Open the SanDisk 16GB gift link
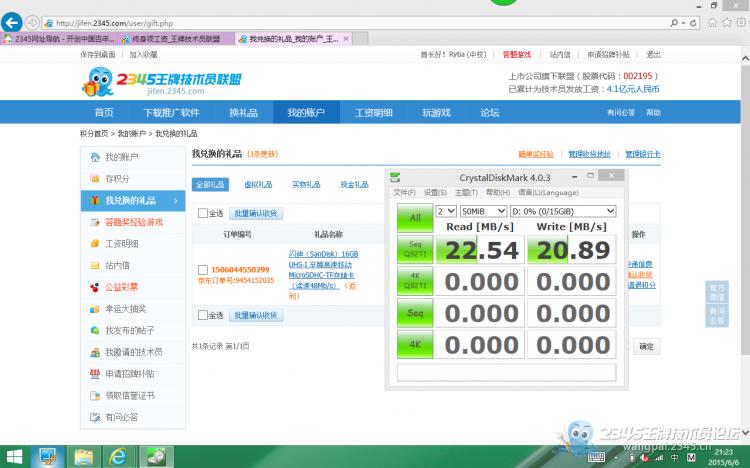The image size is (750, 468). point(322,275)
